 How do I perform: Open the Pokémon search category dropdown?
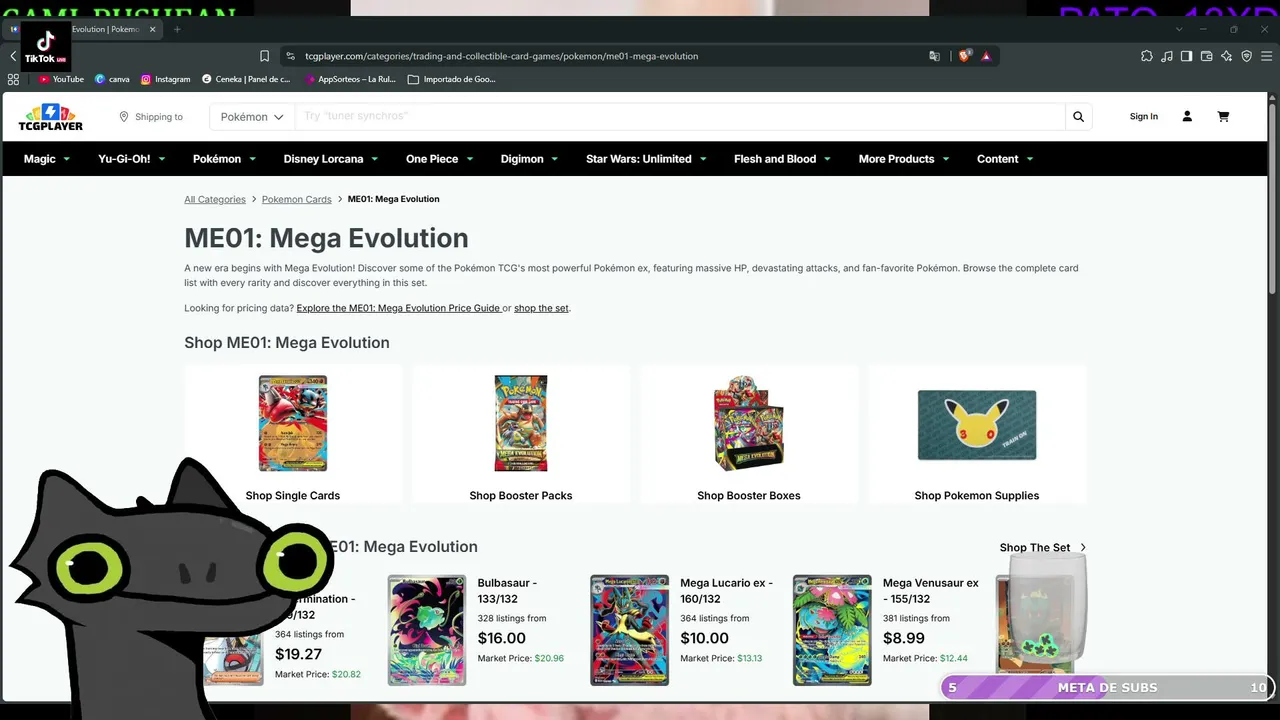click(x=252, y=117)
